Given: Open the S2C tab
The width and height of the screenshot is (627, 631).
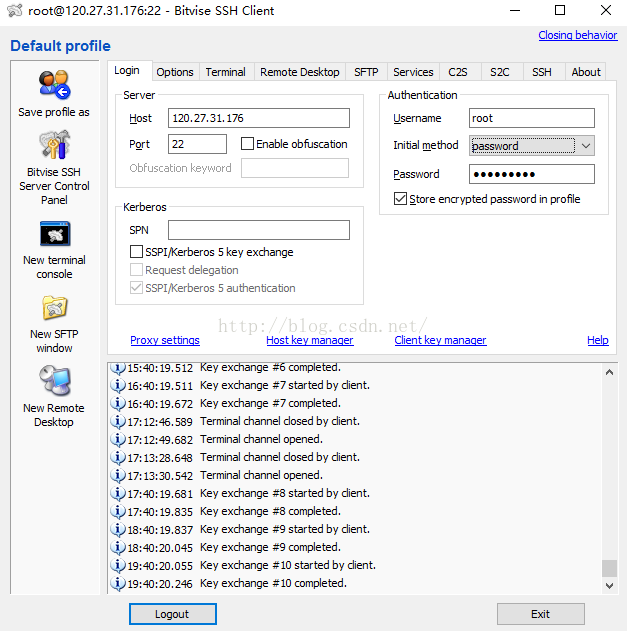Looking at the screenshot, I should click(500, 72).
